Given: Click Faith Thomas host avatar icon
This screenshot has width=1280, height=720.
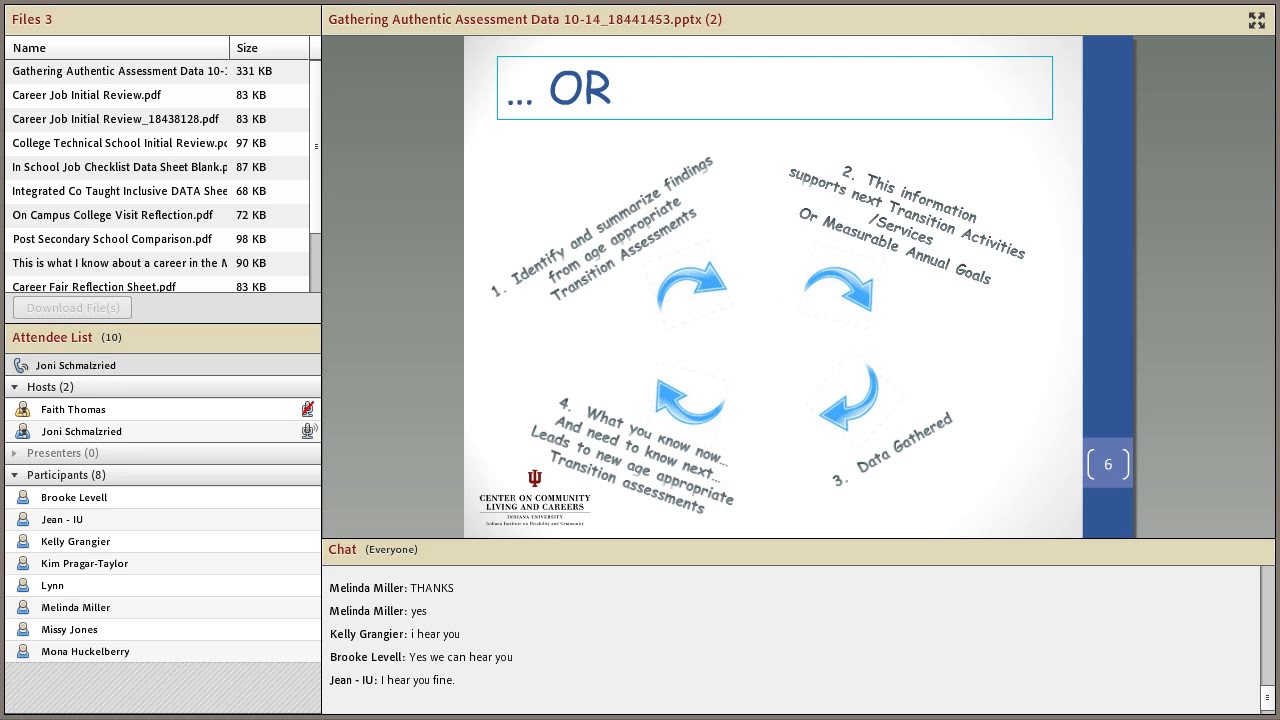Looking at the screenshot, I should [23, 409].
